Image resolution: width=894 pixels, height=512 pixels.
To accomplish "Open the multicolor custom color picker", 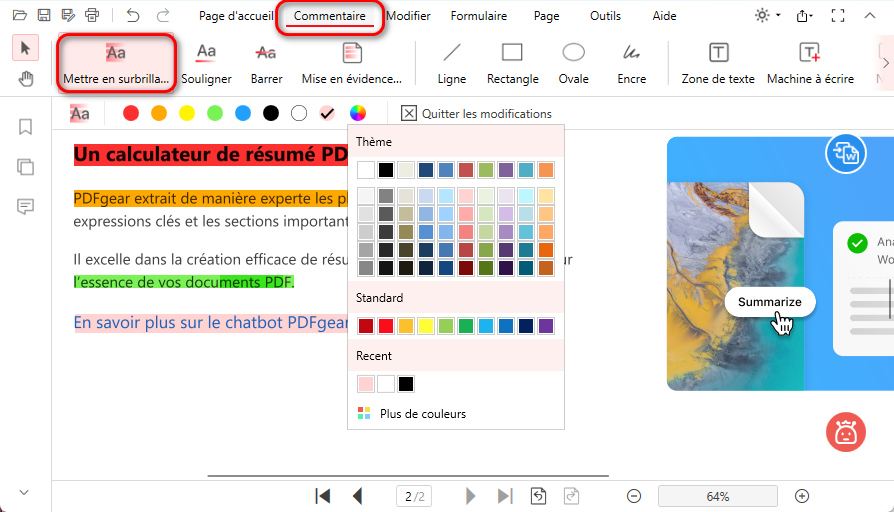I will pos(357,113).
